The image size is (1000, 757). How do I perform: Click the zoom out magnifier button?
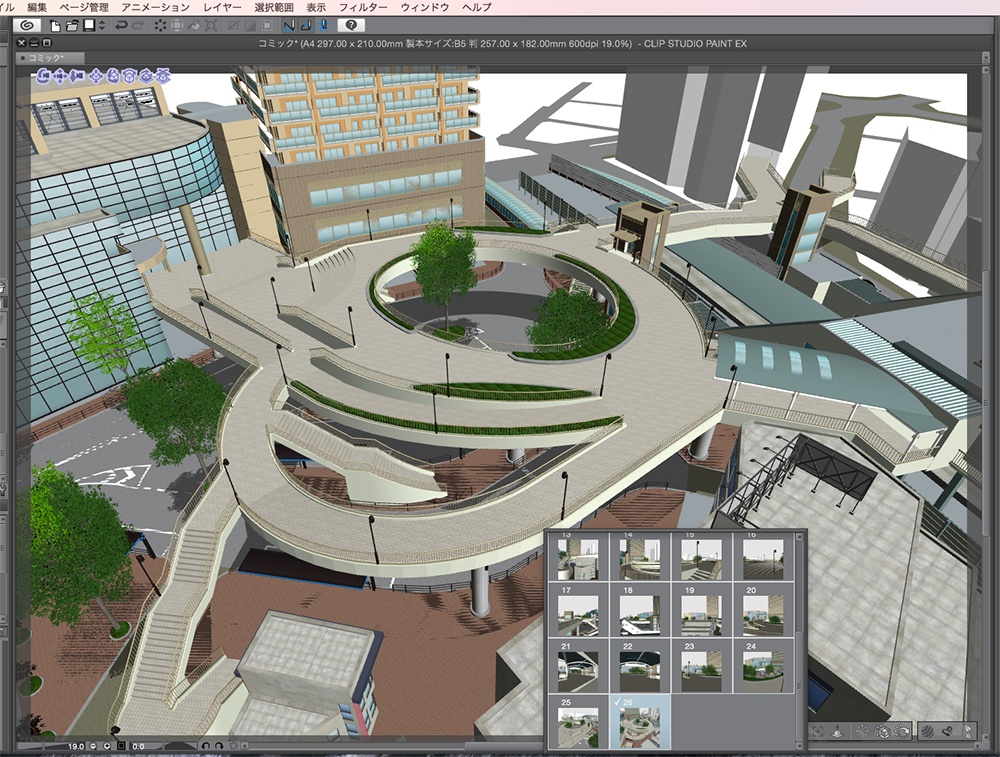tap(93, 746)
